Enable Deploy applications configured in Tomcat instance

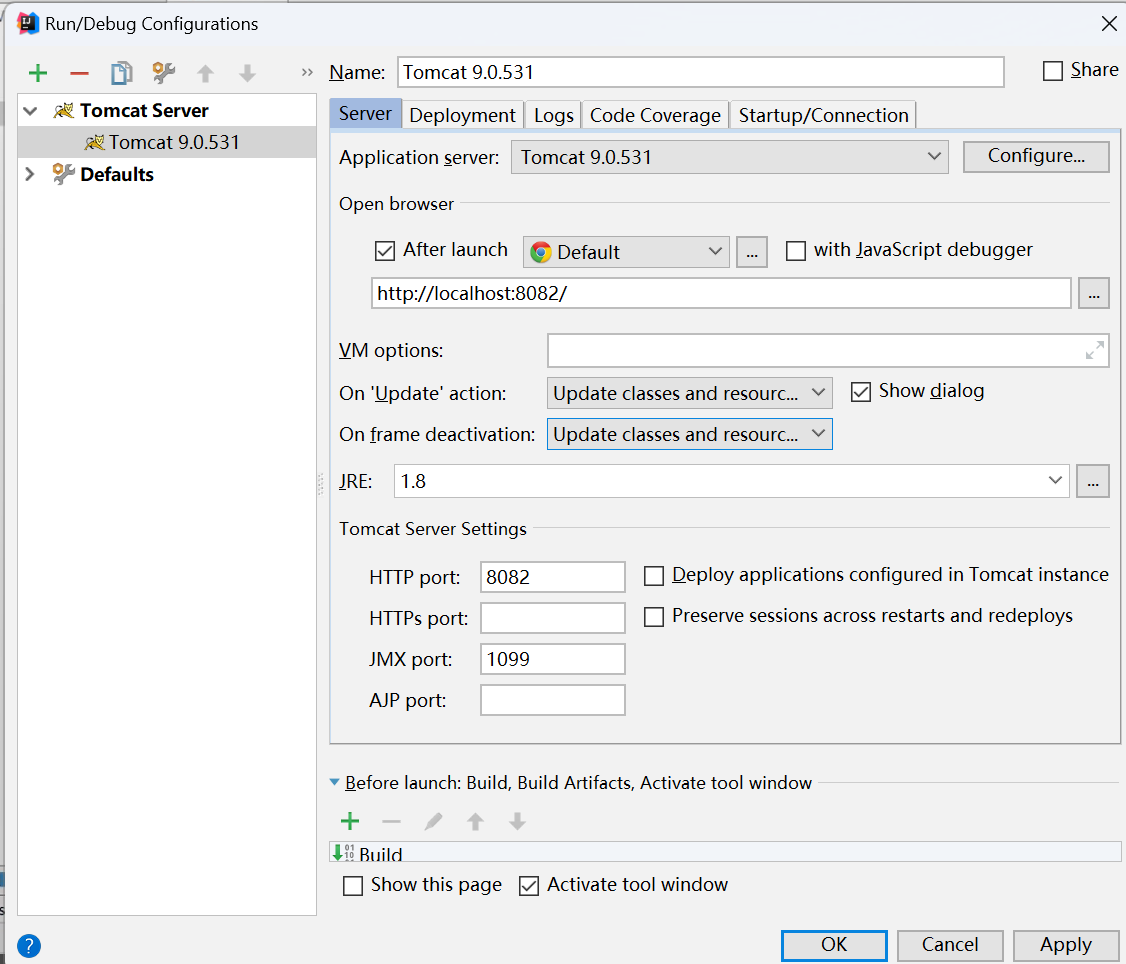pos(653,576)
